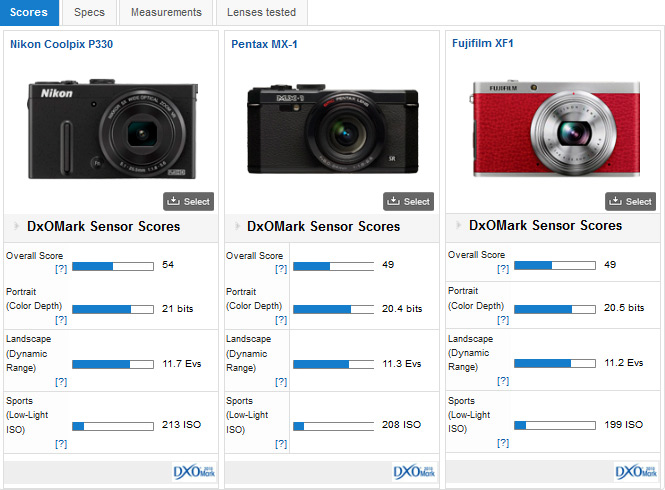Open help [?] for Nikon Sports Low-Light ISO
This screenshot has height=490, width=665.
tap(61, 444)
